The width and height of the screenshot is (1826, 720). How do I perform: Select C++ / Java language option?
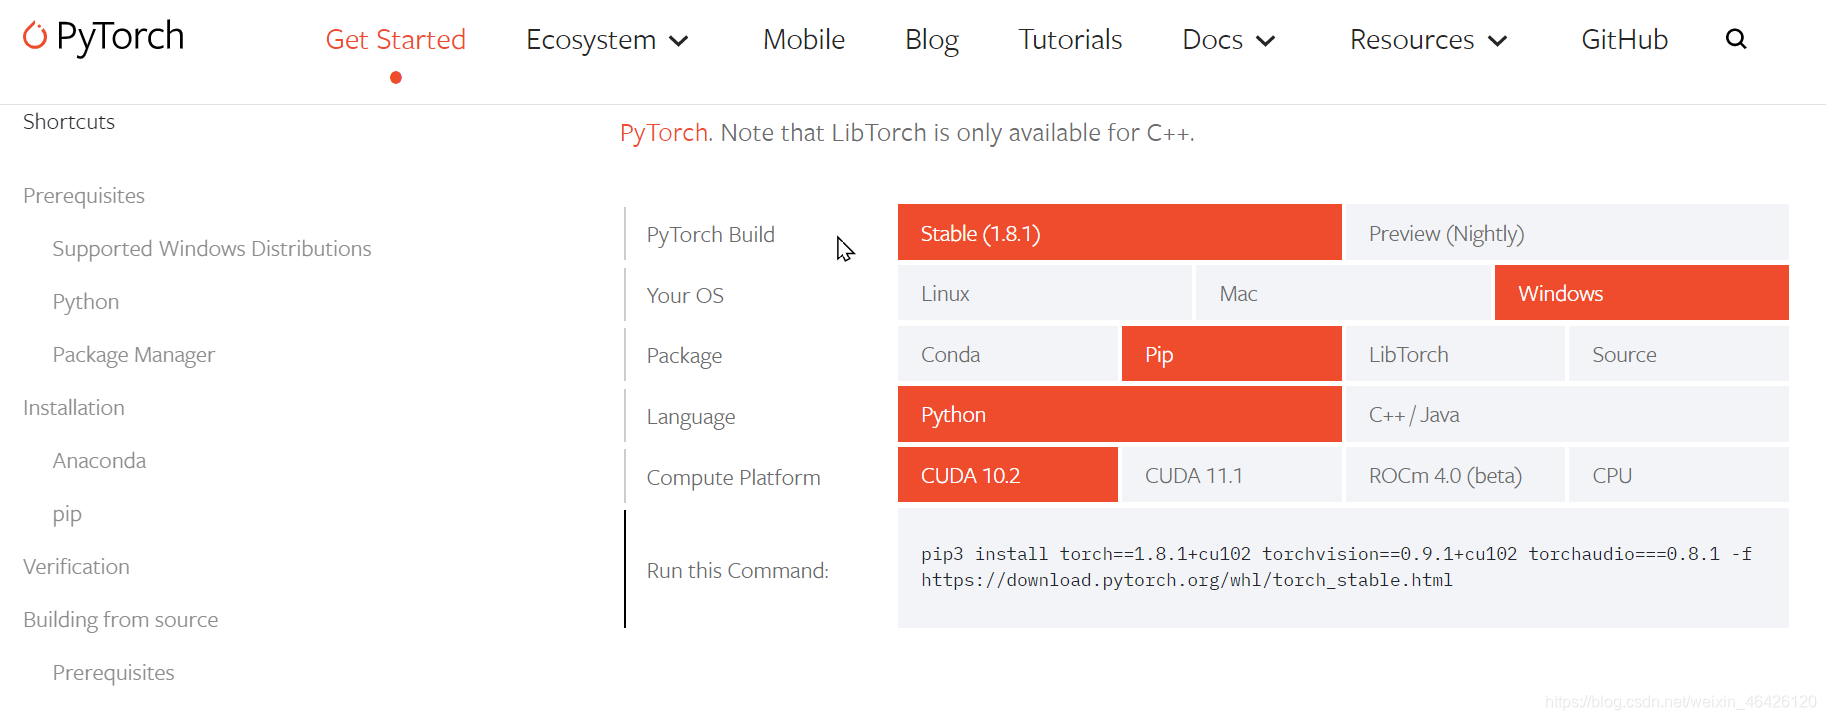(x=1567, y=415)
